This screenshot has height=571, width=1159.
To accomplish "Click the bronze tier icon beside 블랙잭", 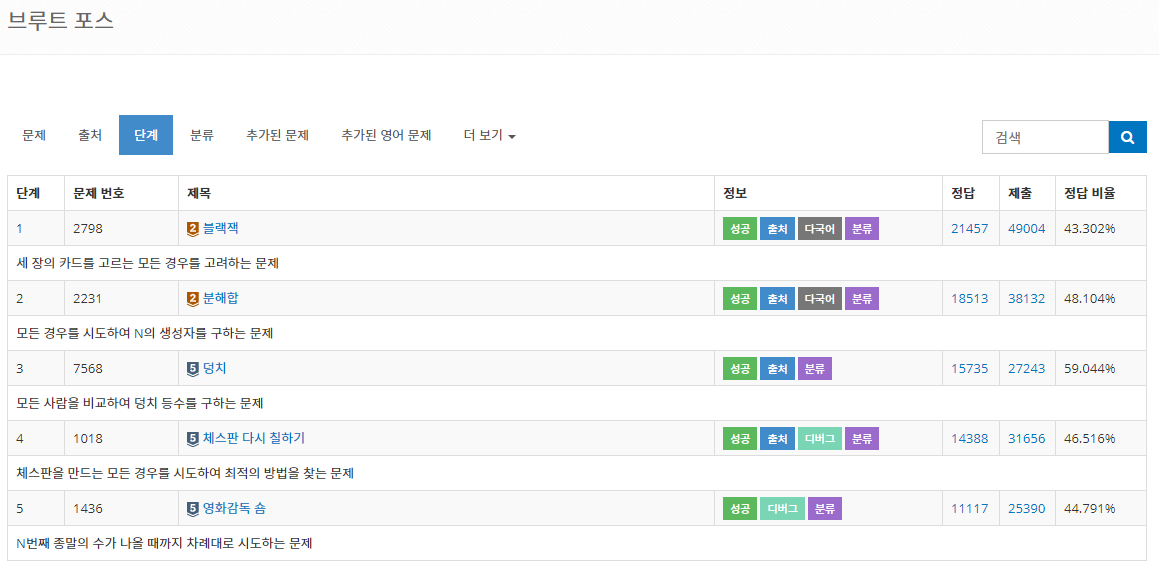I will pyautogui.click(x=193, y=229).
